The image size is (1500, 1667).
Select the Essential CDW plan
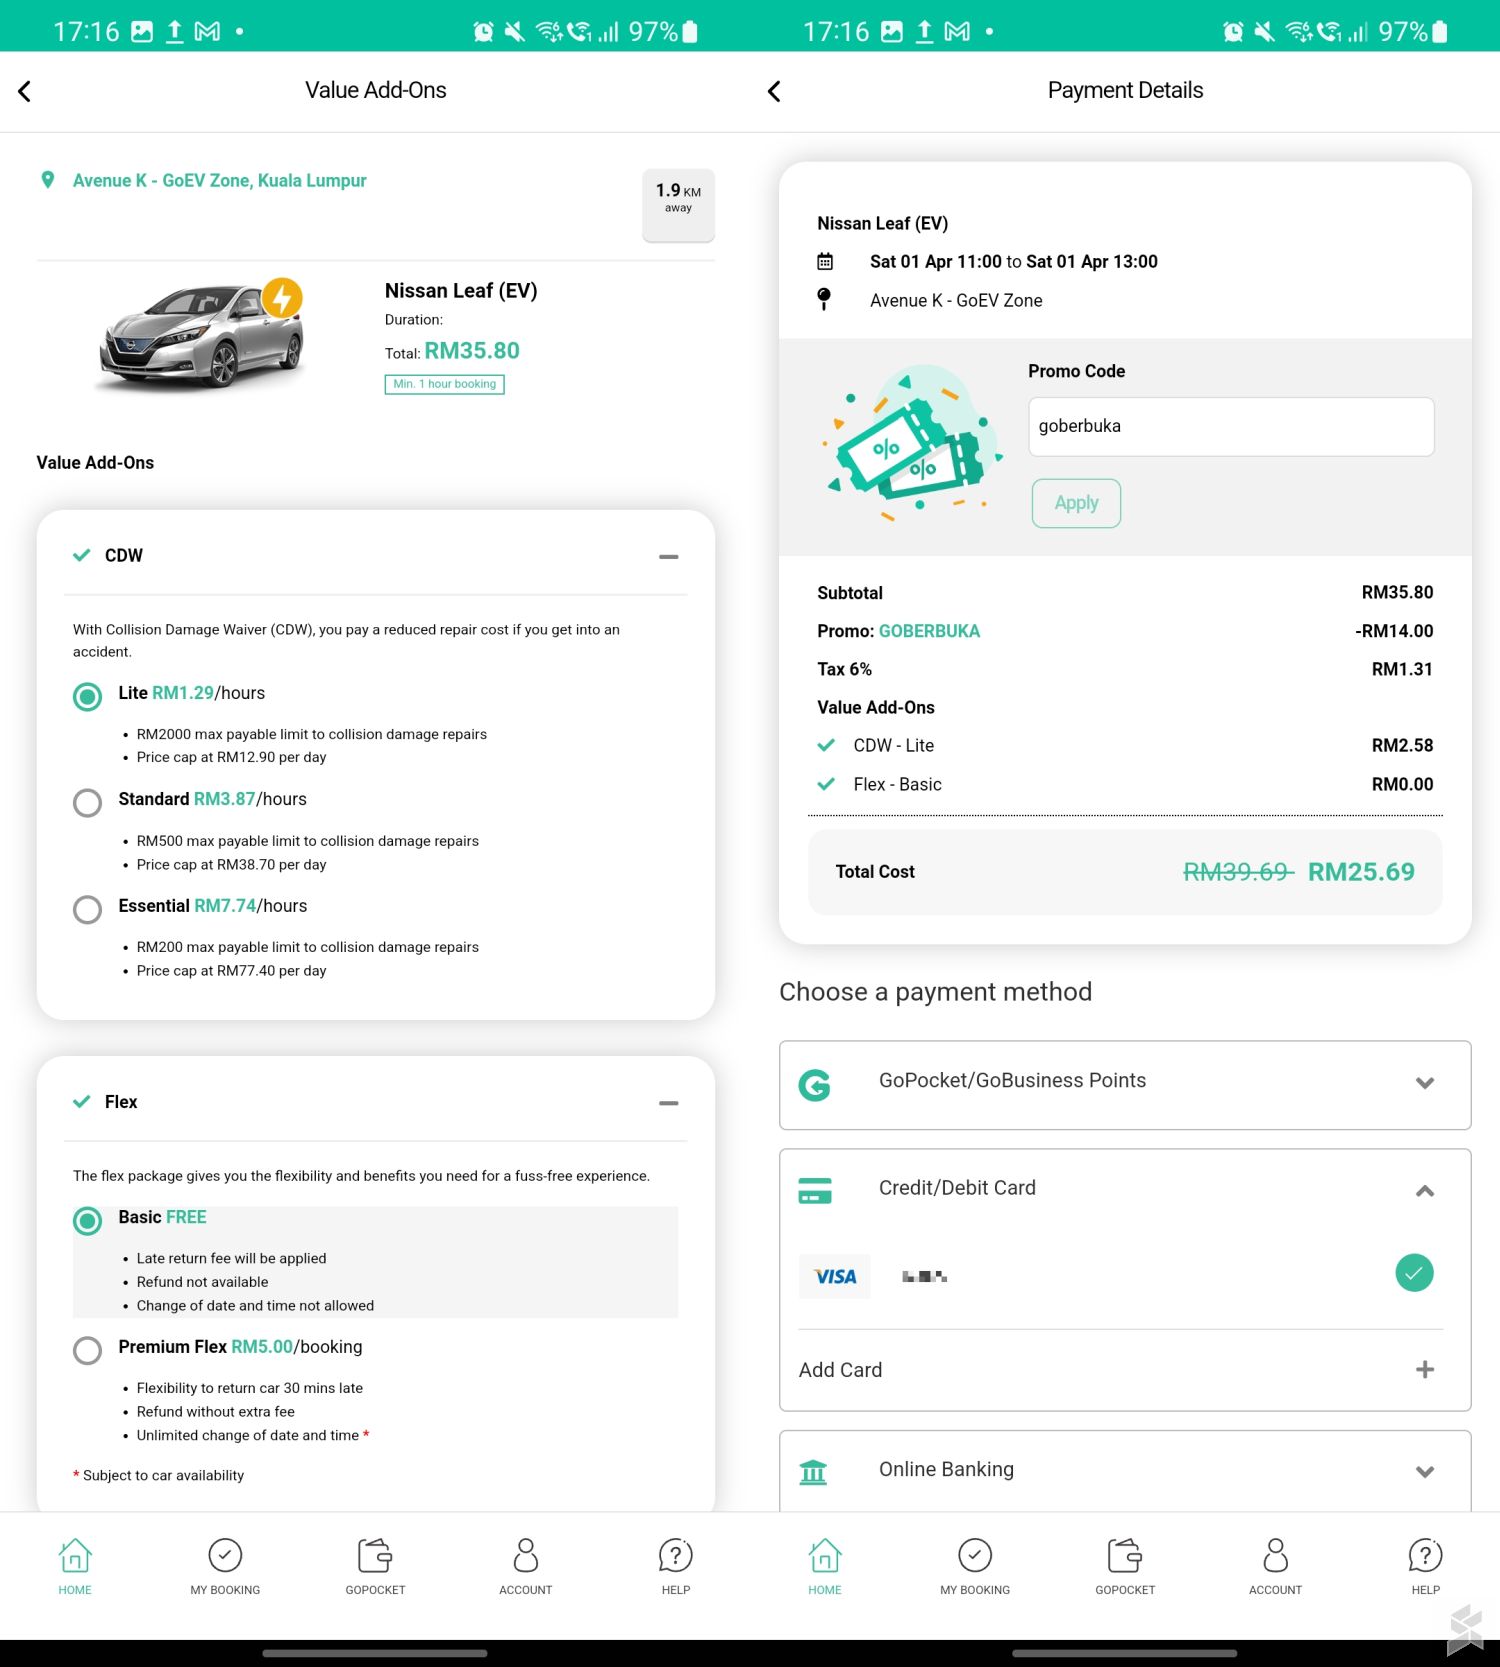87,909
